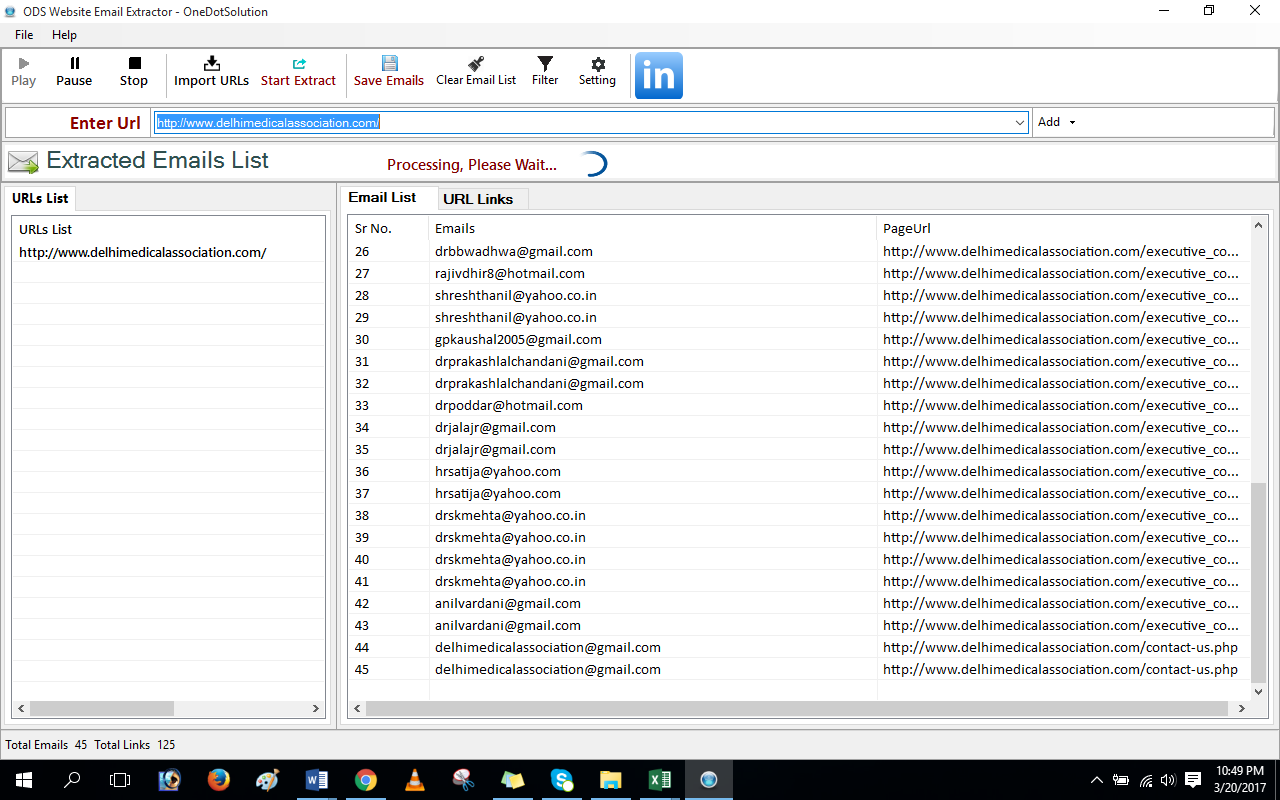
Task: Save Emails using floppy disk icon
Action: pyautogui.click(x=389, y=72)
